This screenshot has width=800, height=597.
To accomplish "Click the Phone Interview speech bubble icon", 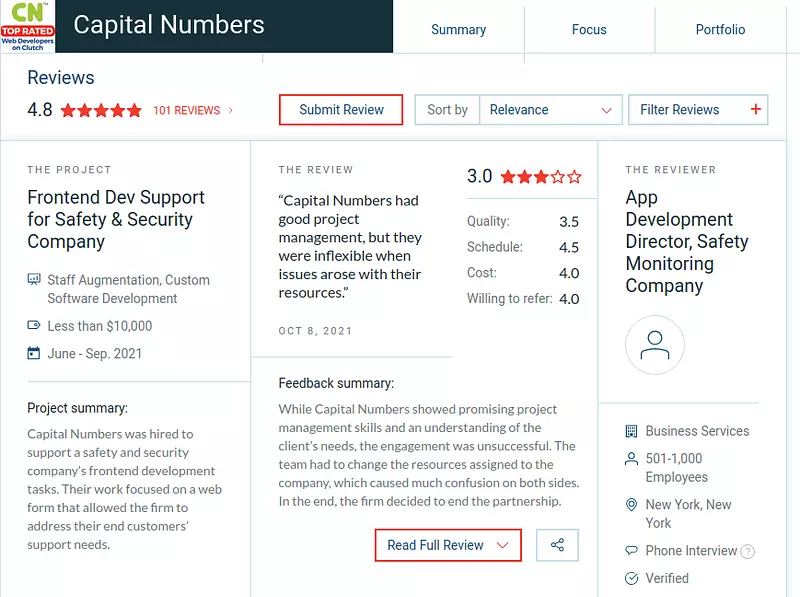I will 631,551.
